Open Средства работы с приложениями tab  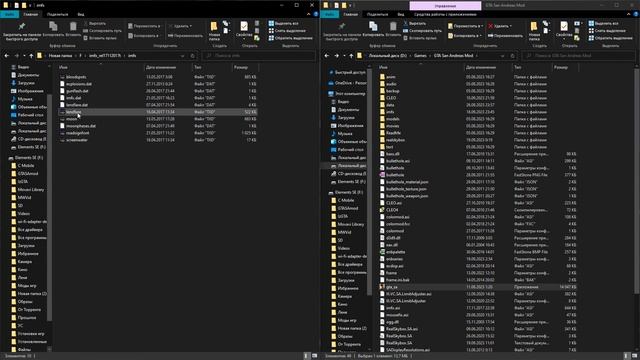[445, 14]
